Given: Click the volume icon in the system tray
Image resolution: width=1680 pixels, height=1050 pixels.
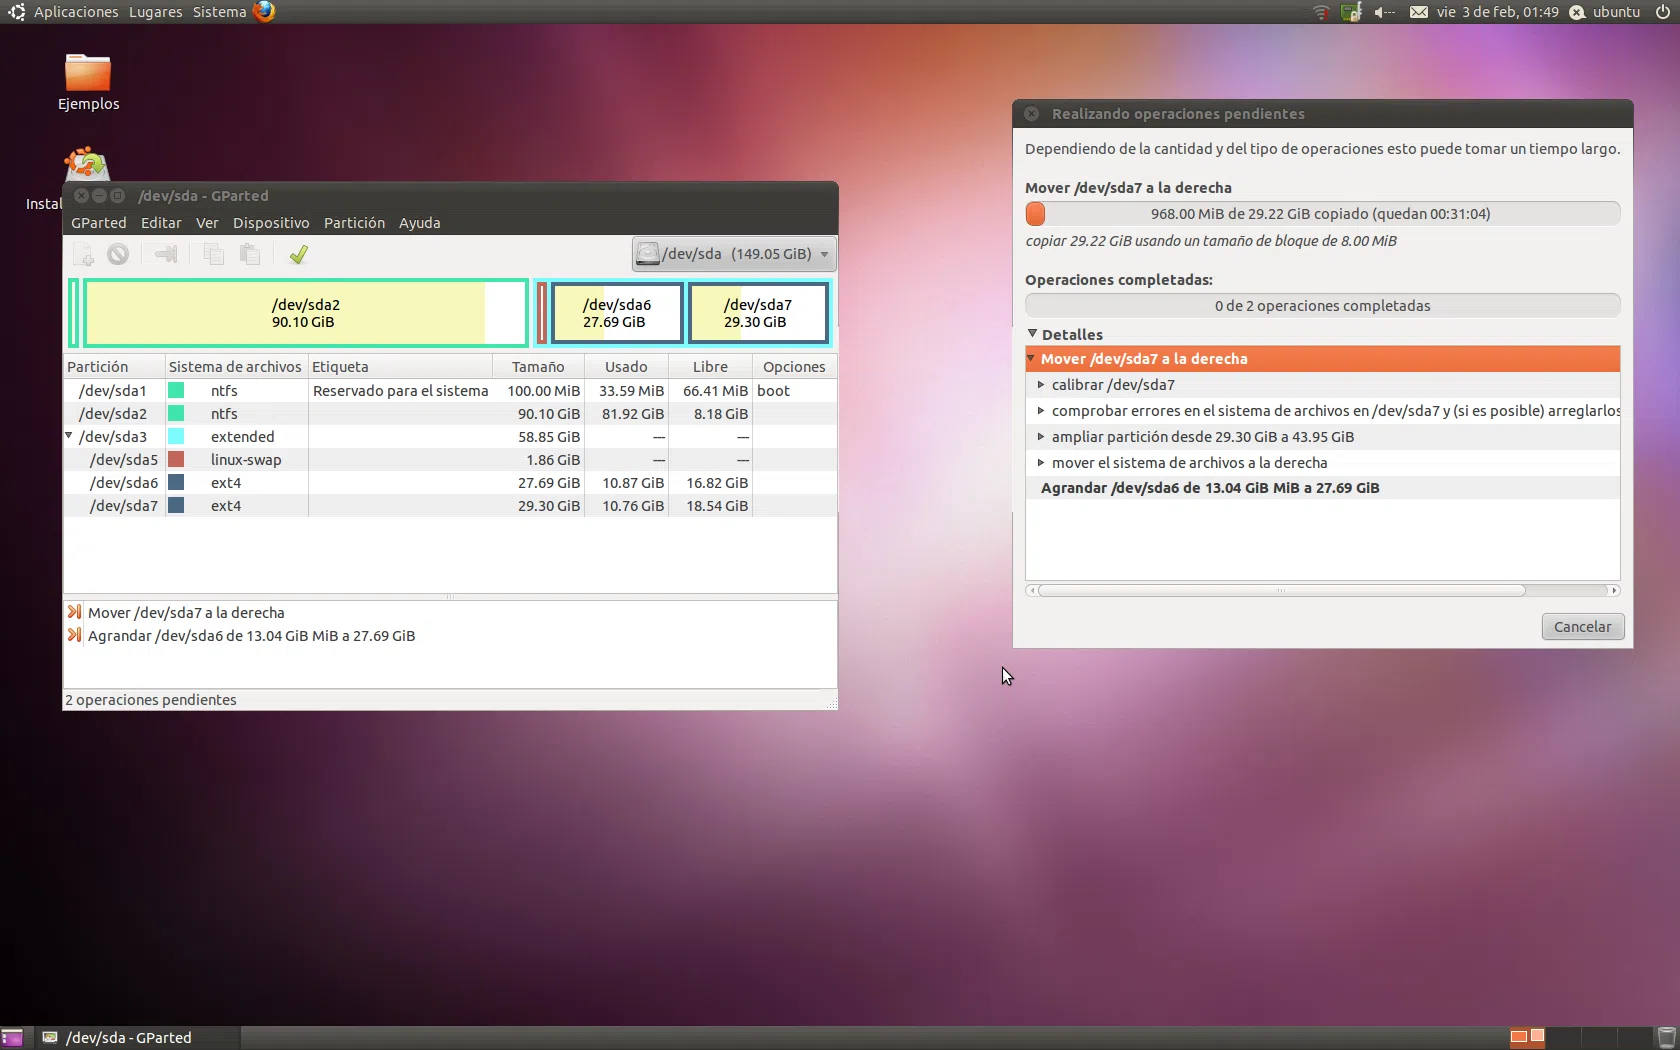Looking at the screenshot, I should 1384,12.
